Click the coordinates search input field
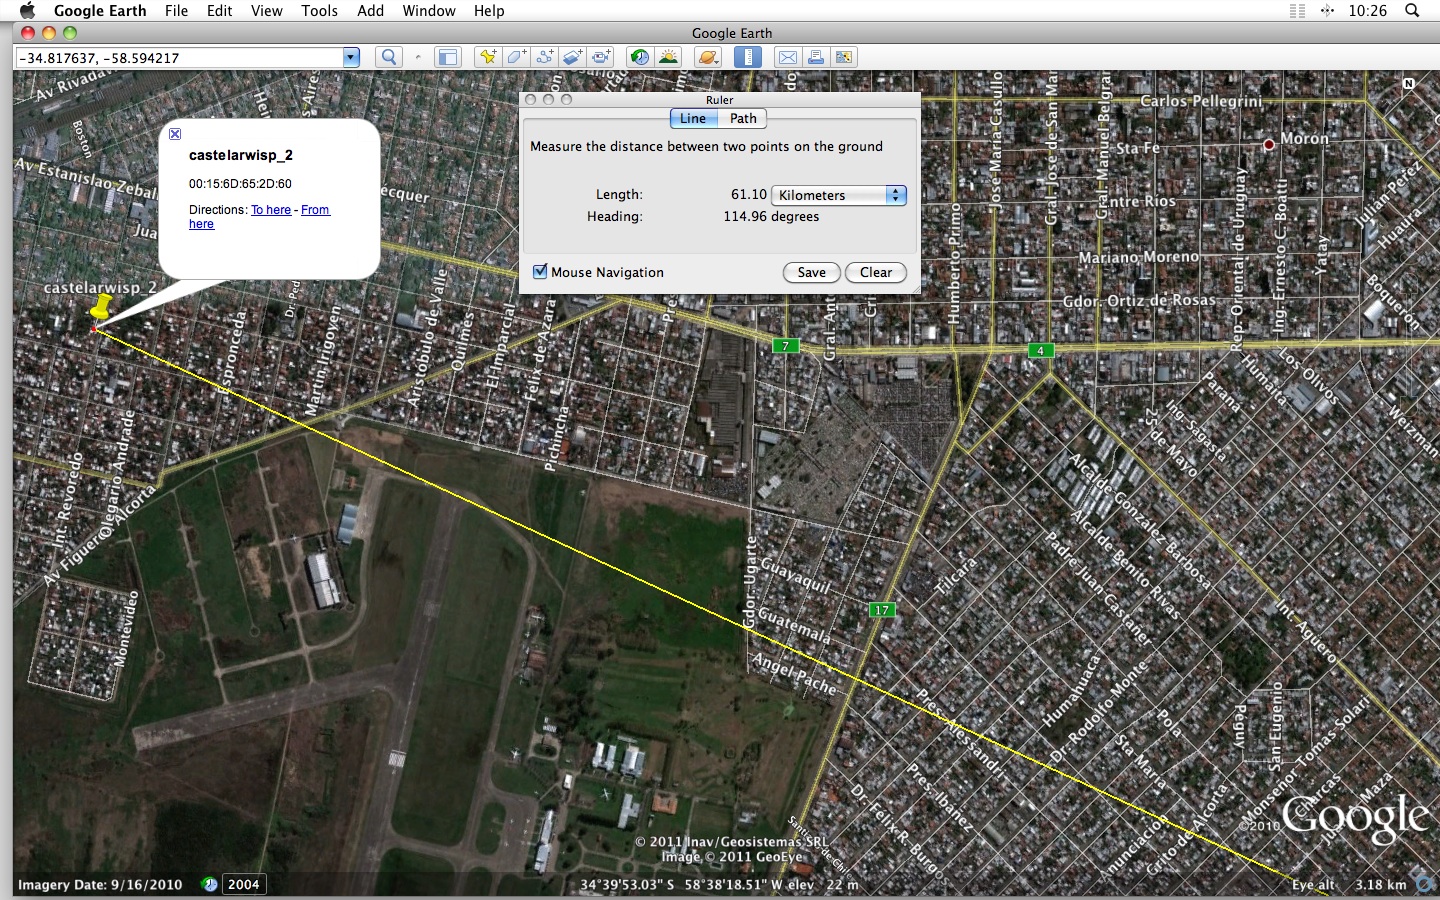The image size is (1440, 900). click(180, 57)
